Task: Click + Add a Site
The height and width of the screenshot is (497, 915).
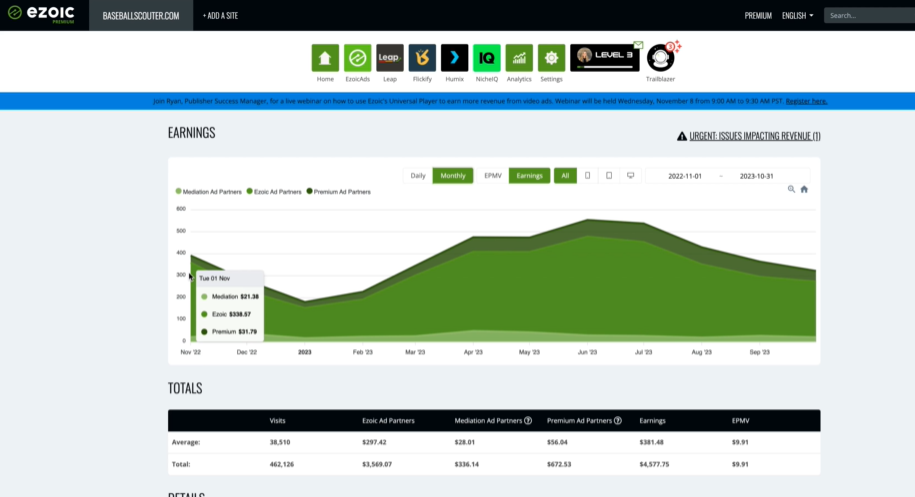Action: point(220,16)
